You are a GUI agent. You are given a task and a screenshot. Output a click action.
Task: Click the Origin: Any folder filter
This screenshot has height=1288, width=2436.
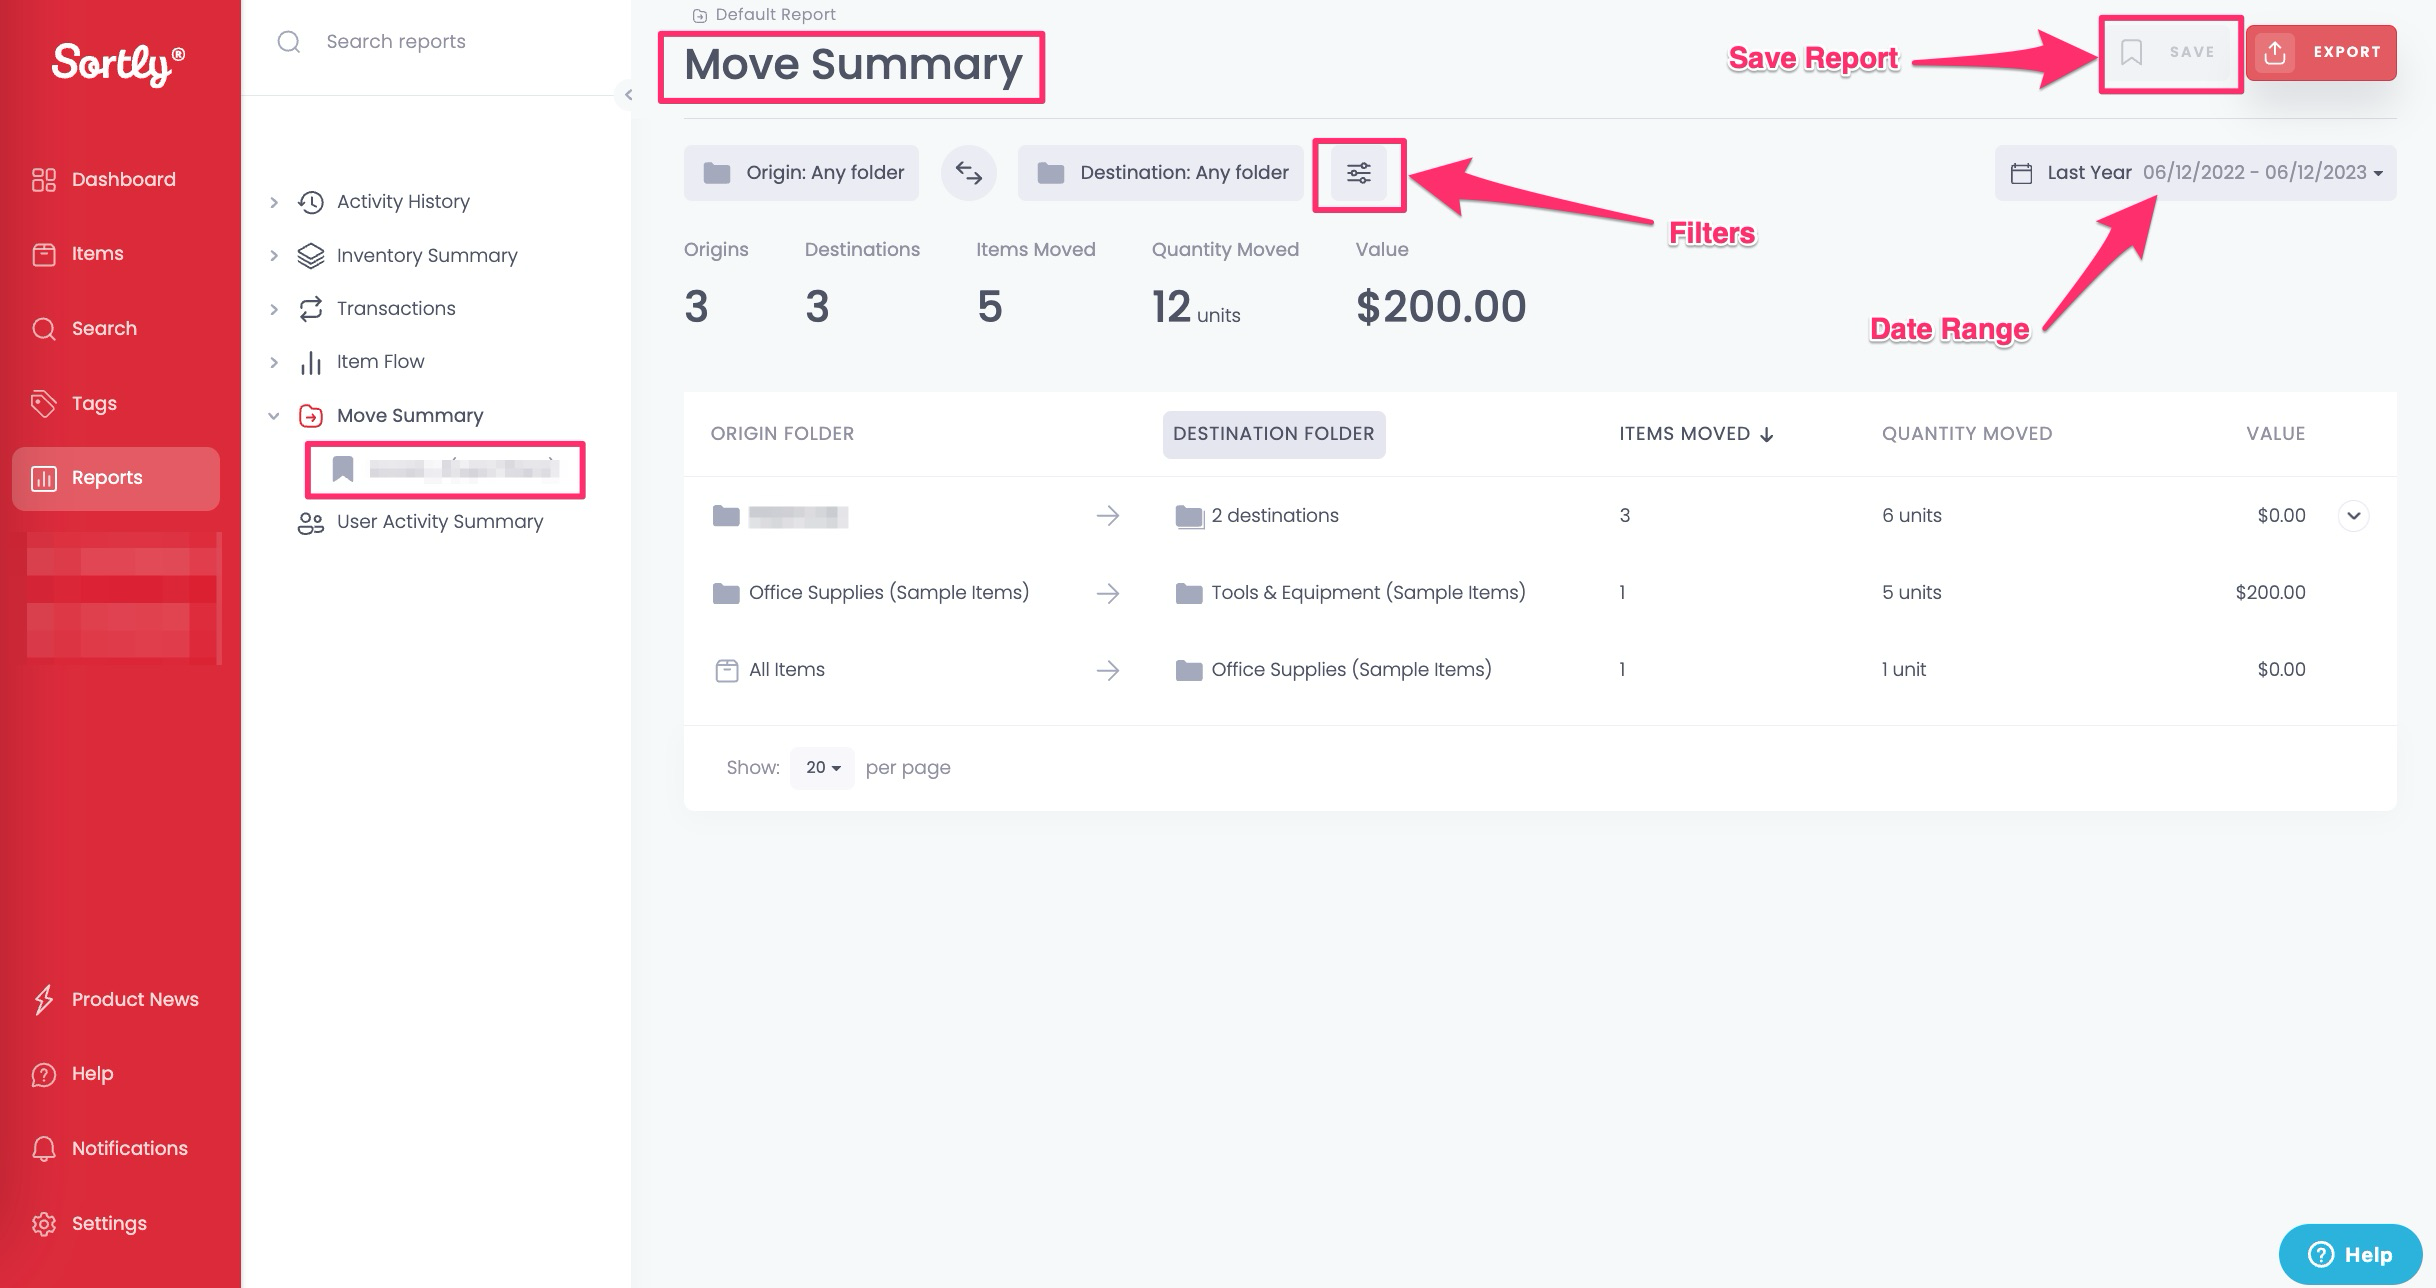[x=801, y=173]
